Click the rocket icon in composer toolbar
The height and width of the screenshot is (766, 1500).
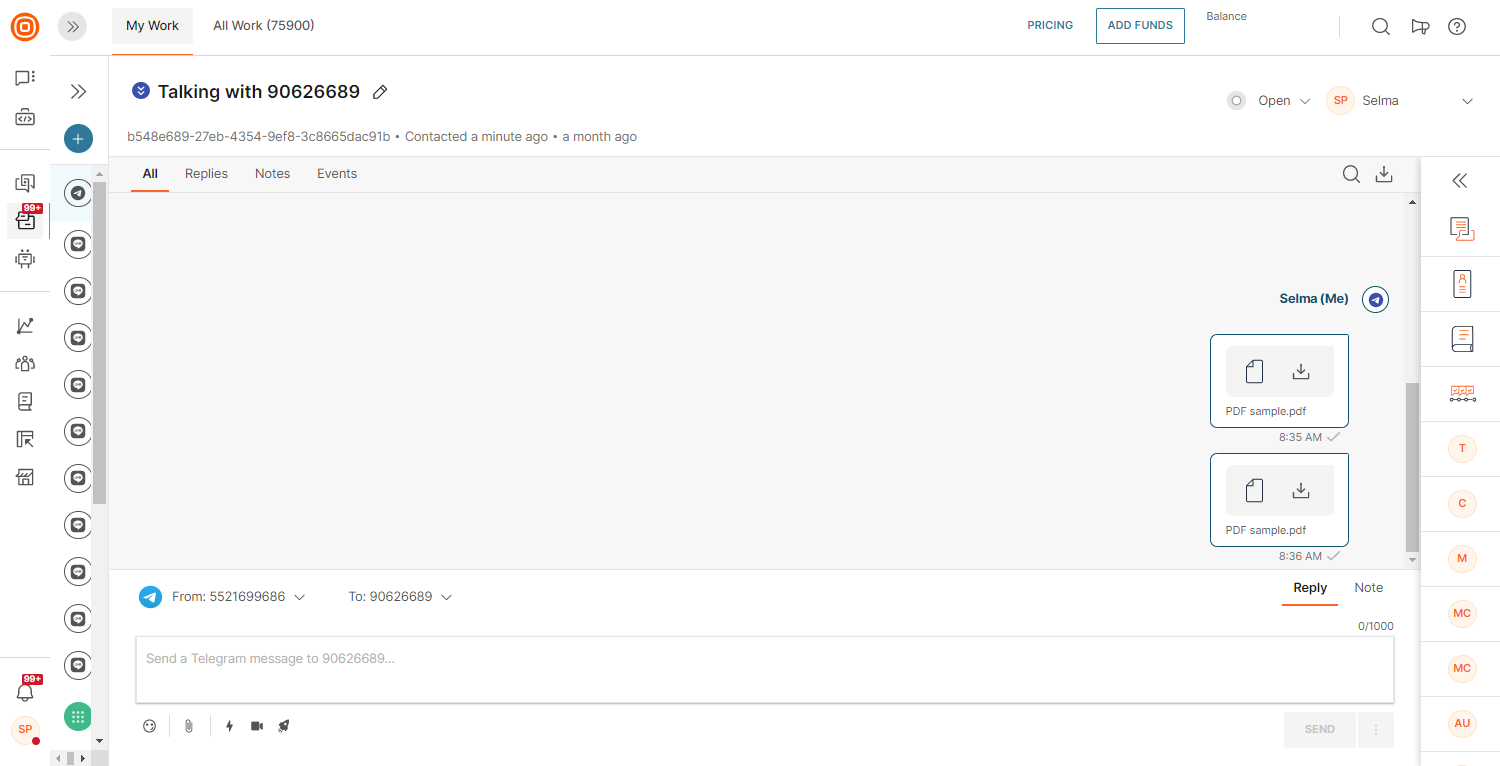coord(284,726)
